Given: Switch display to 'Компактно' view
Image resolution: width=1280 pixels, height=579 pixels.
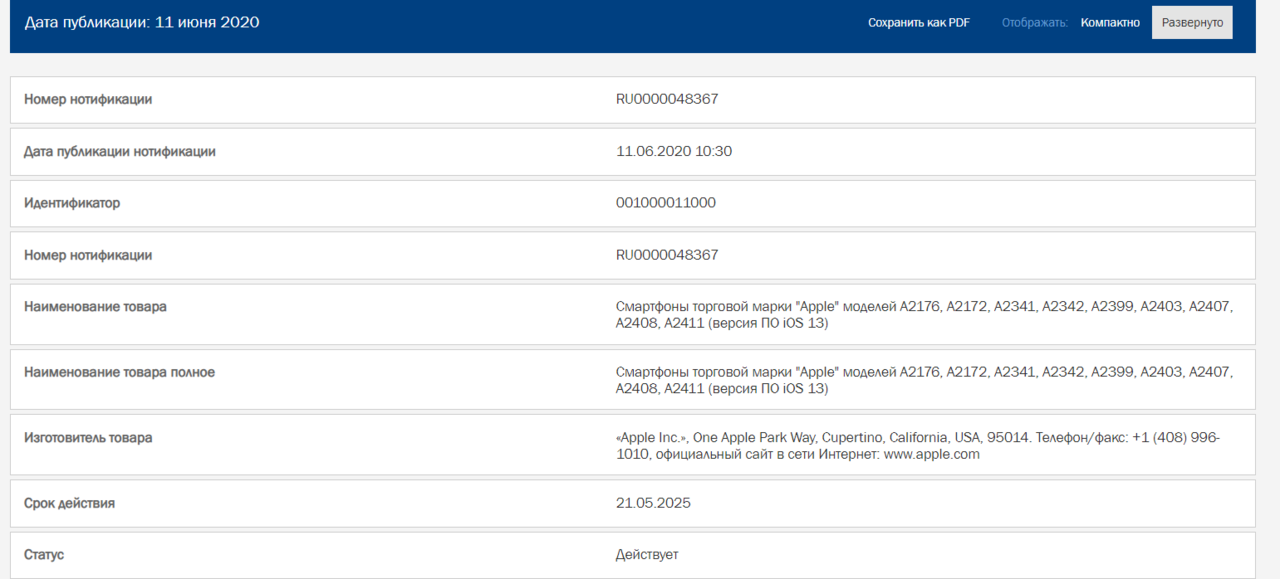Looking at the screenshot, I should [1110, 23].
